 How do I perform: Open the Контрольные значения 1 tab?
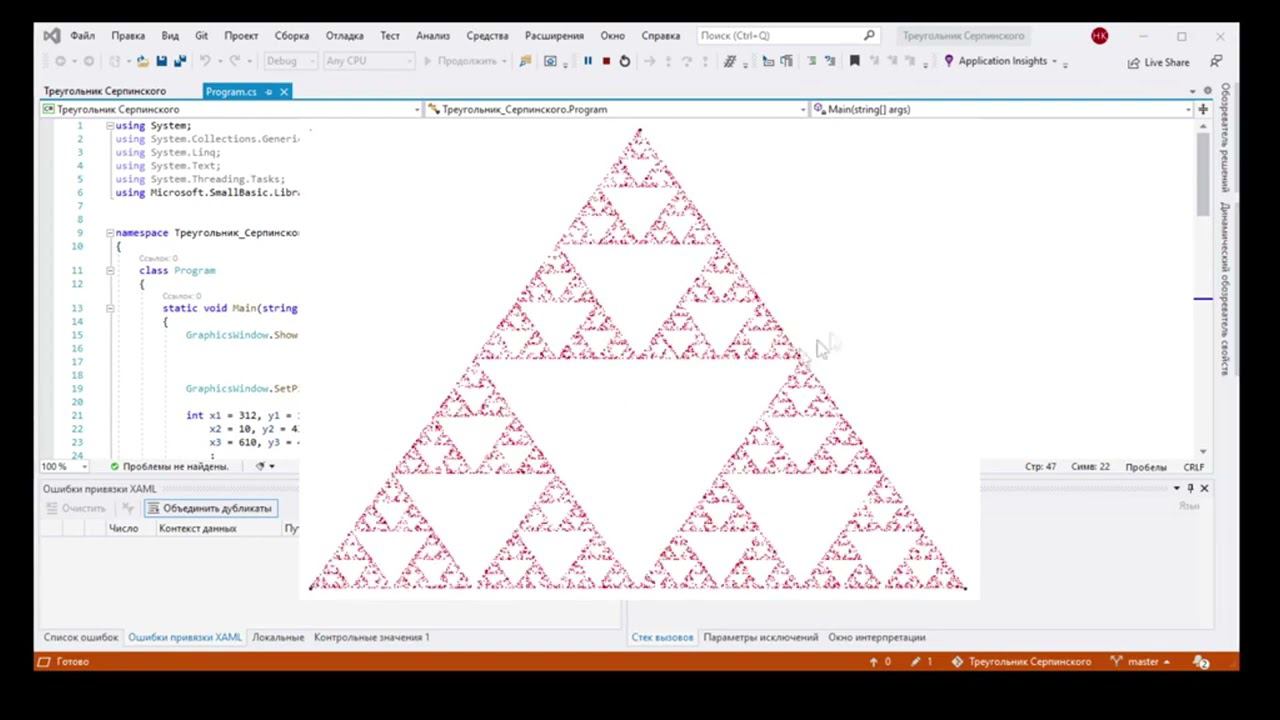point(372,637)
